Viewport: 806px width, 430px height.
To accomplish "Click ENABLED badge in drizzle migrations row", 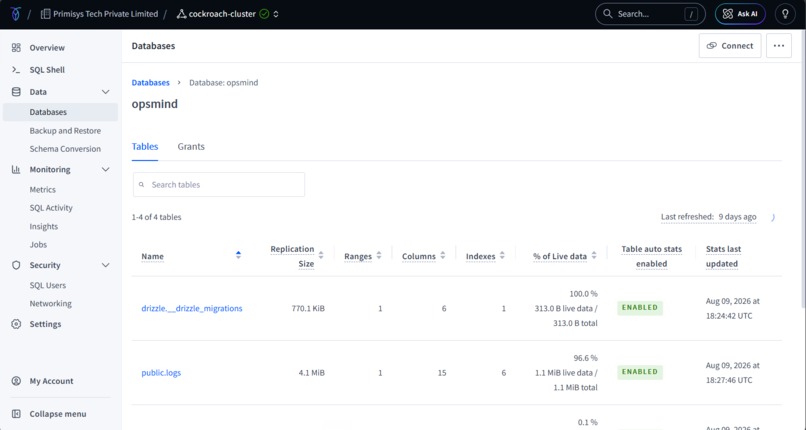I will tap(640, 308).
